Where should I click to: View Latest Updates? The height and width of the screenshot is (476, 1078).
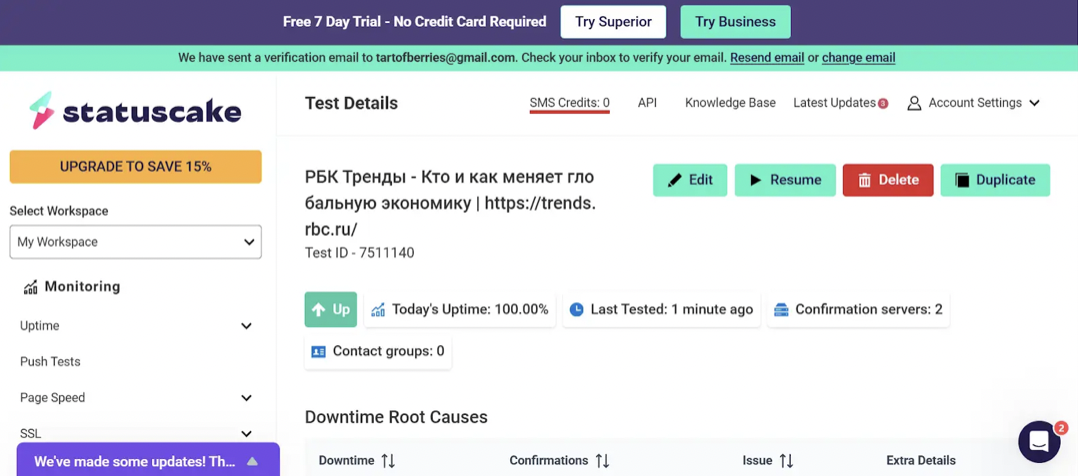(834, 102)
